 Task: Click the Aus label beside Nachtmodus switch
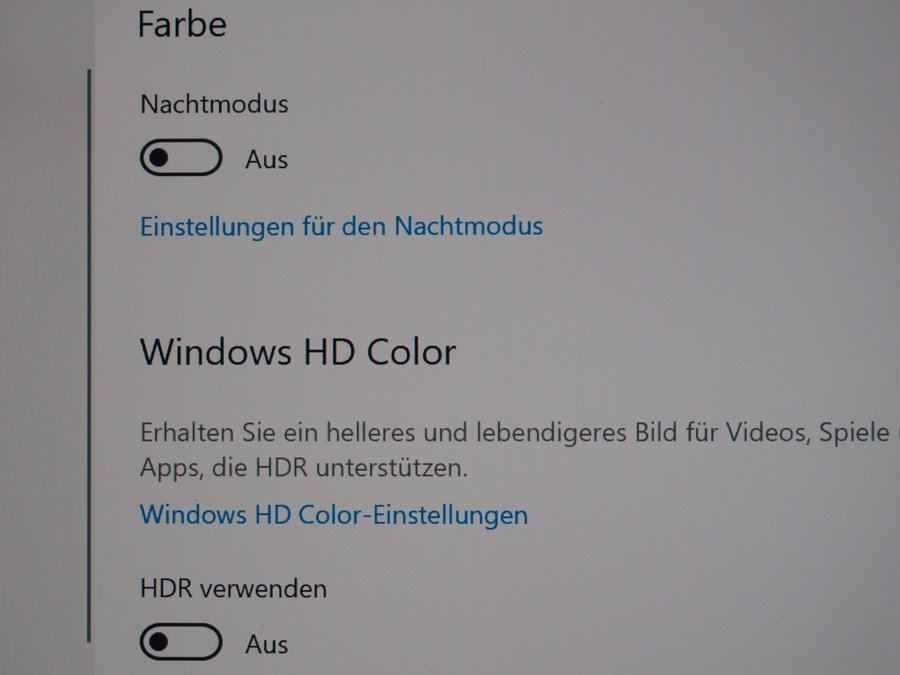266,160
